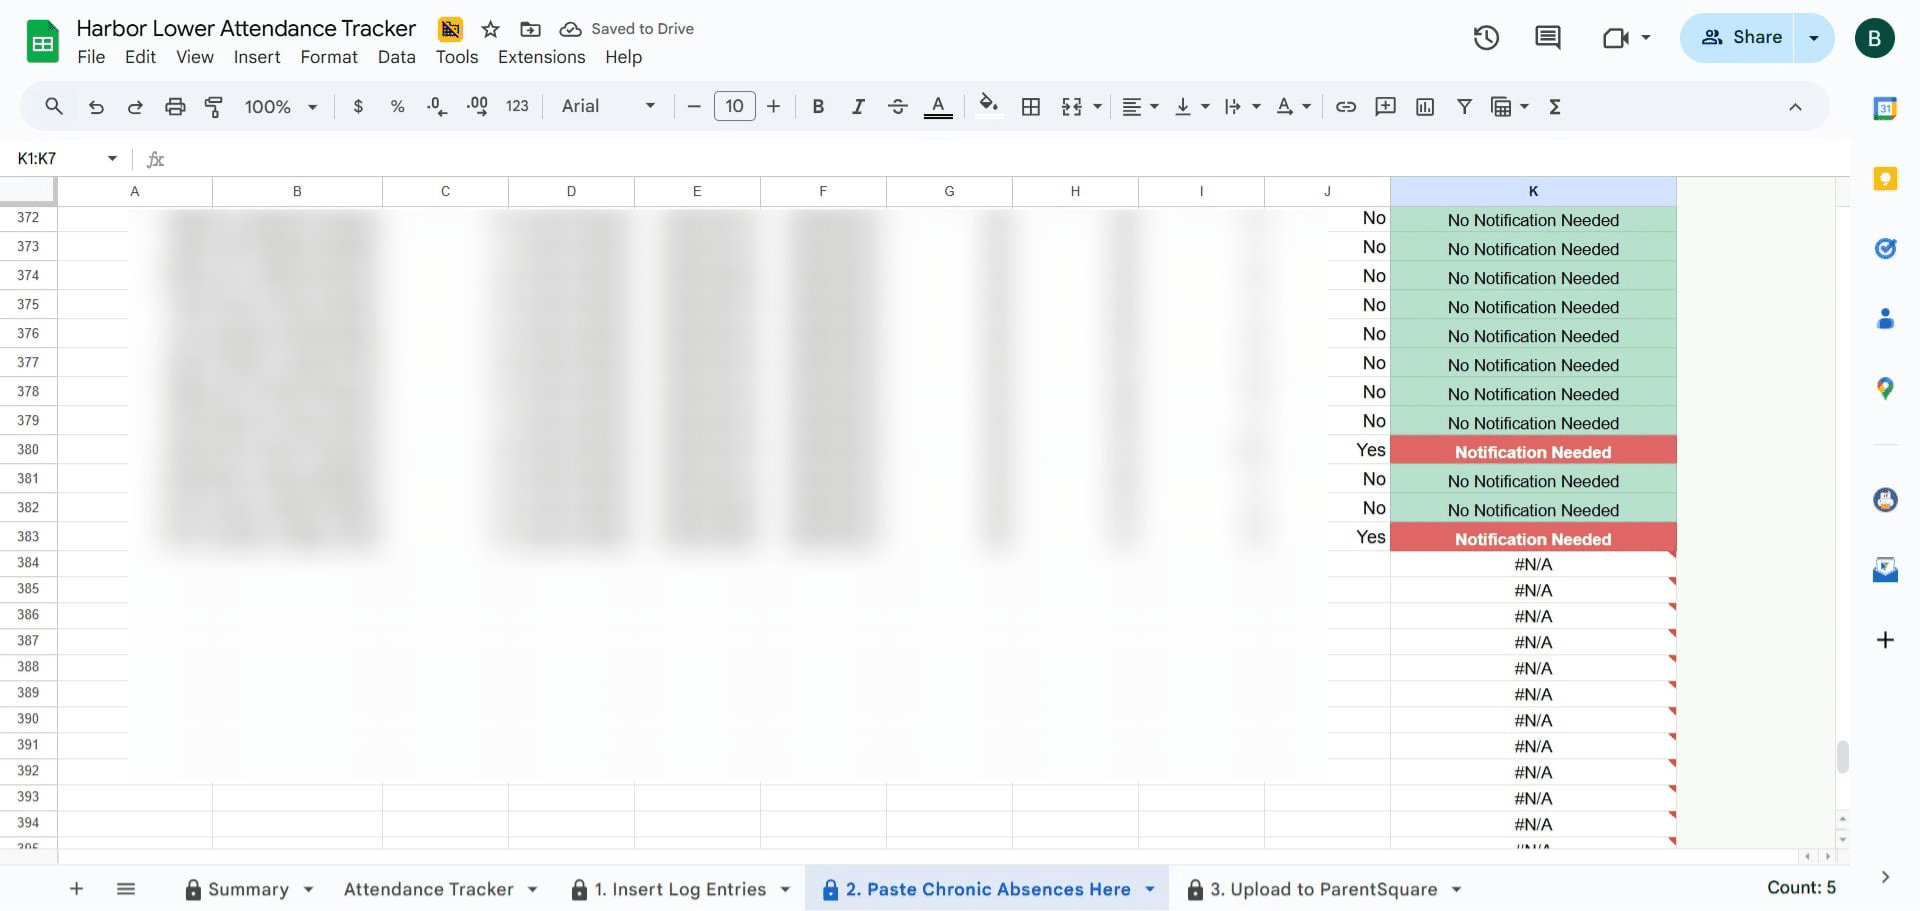This screenshot has width=1920, height=911.
Task: Open the Tools menu
Action: pos(457,57)
